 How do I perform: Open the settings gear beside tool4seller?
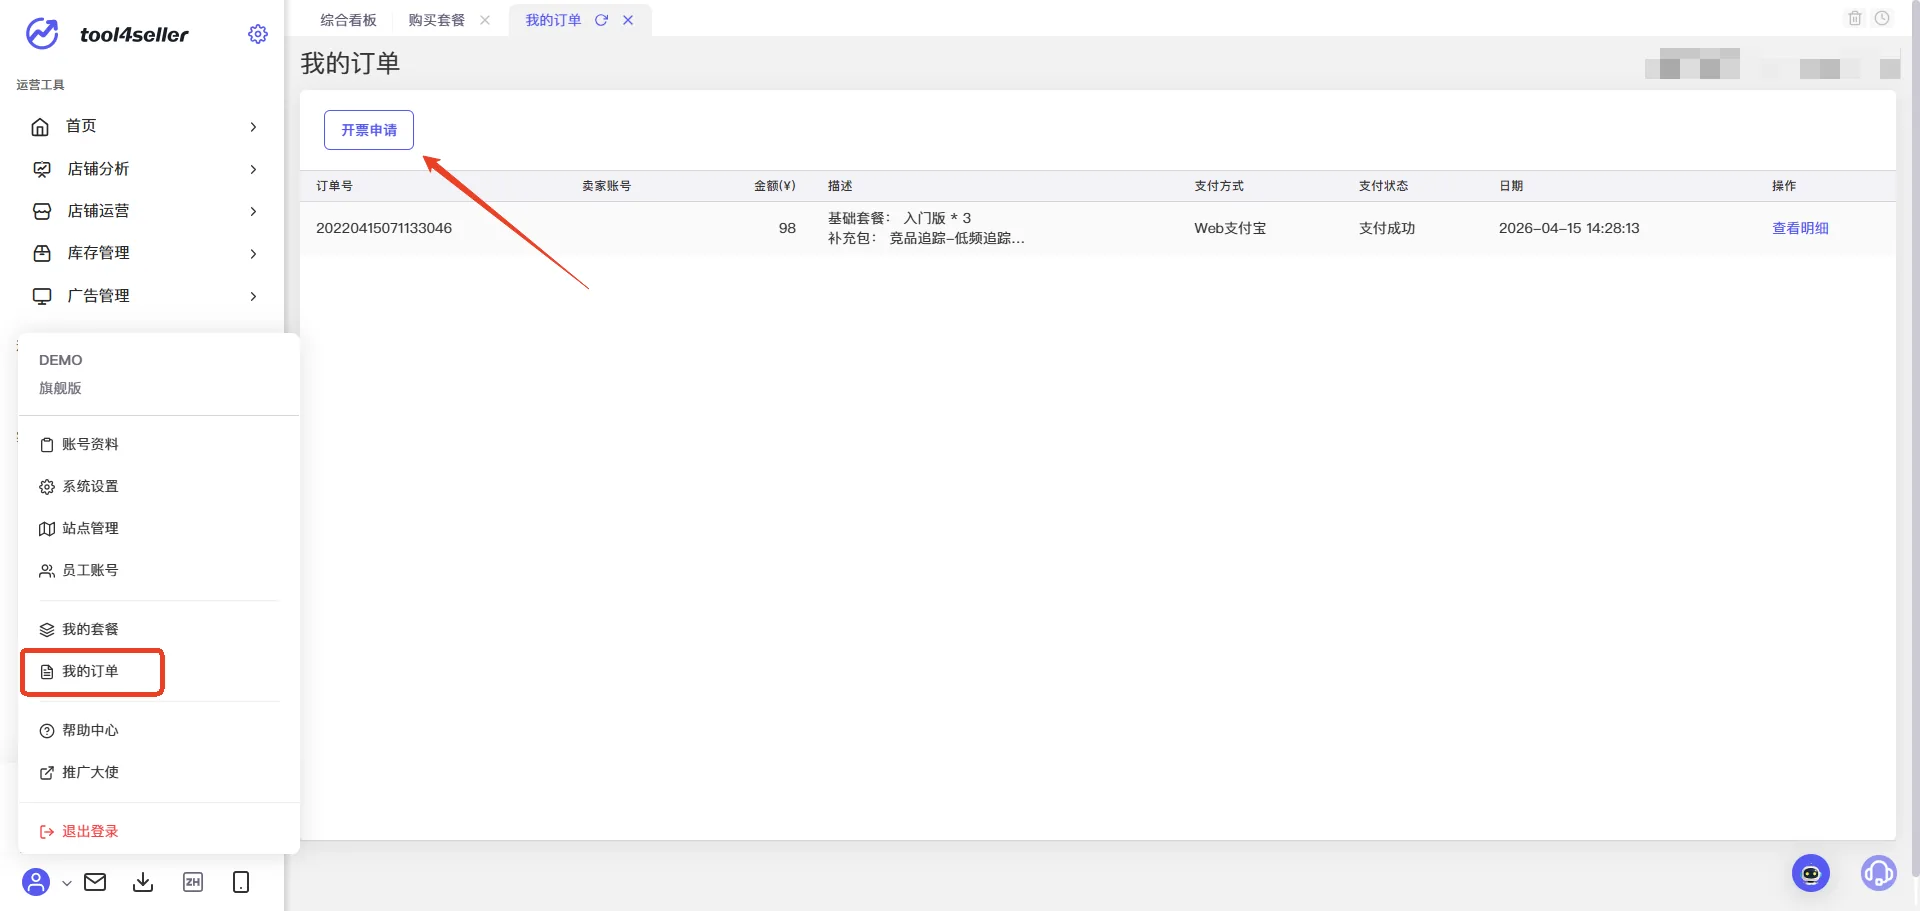point(258,34)
